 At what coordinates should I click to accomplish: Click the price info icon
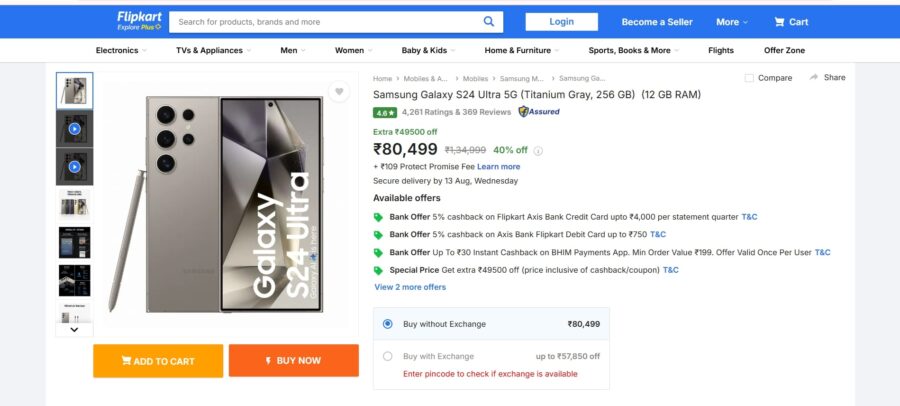click(538, 151)
